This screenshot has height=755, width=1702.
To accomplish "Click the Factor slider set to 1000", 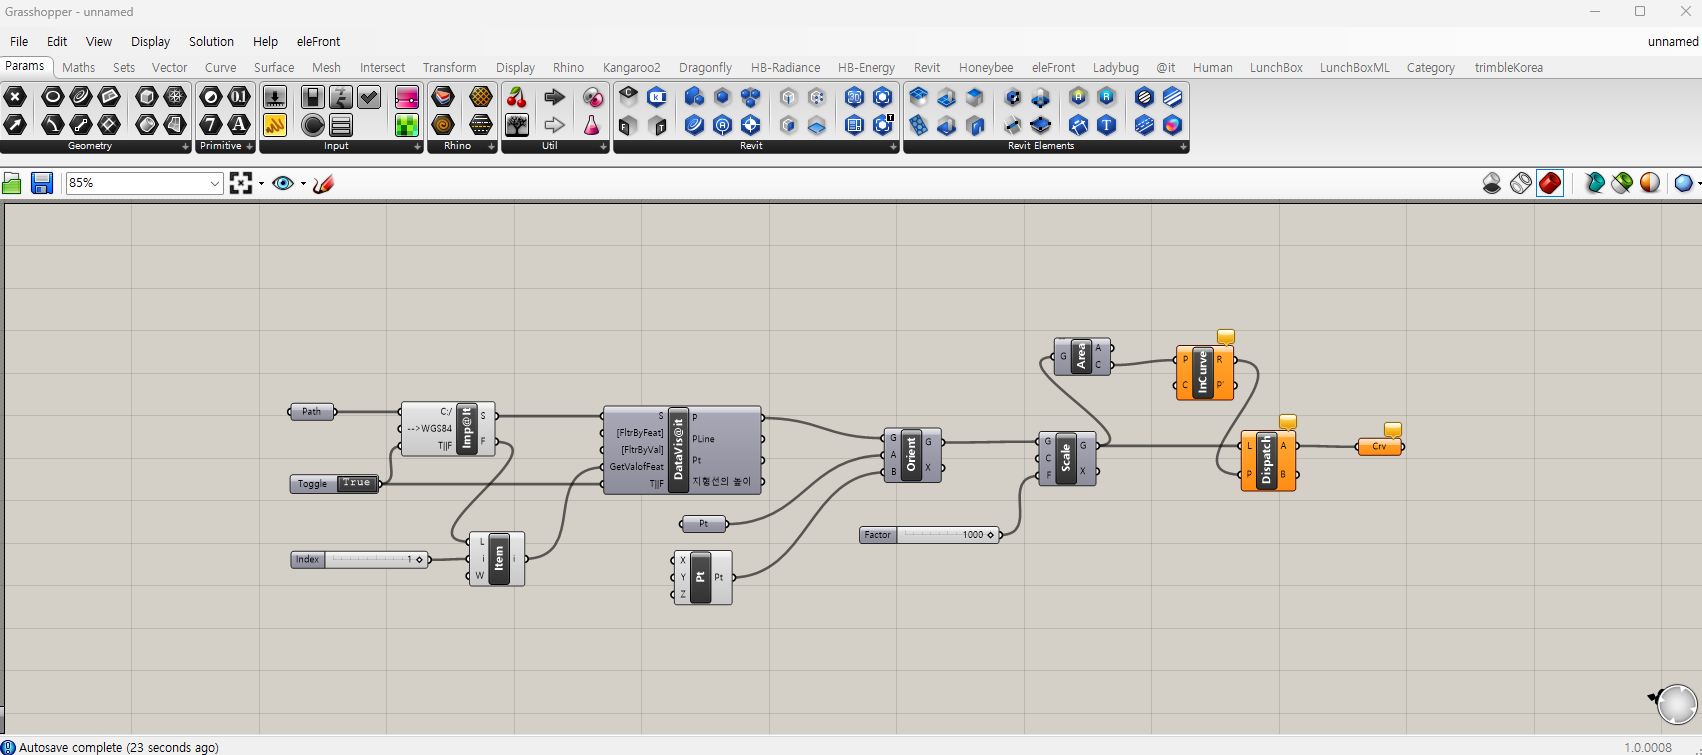I will pyautogui.click(x=945, y=535).
